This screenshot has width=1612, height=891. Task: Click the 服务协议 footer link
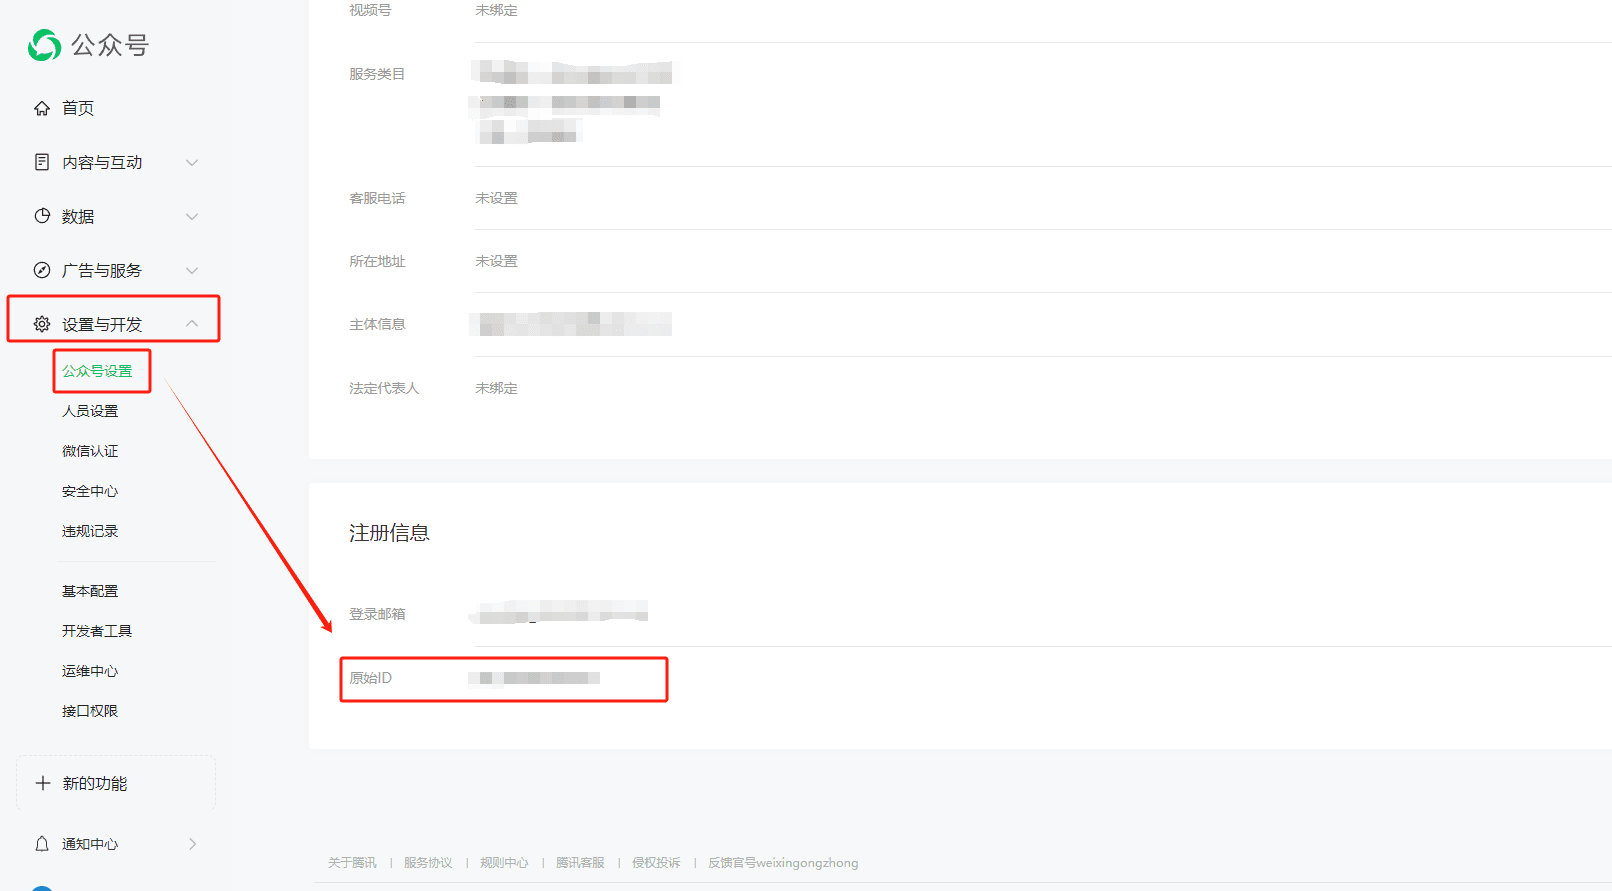(x=428, y=863)
